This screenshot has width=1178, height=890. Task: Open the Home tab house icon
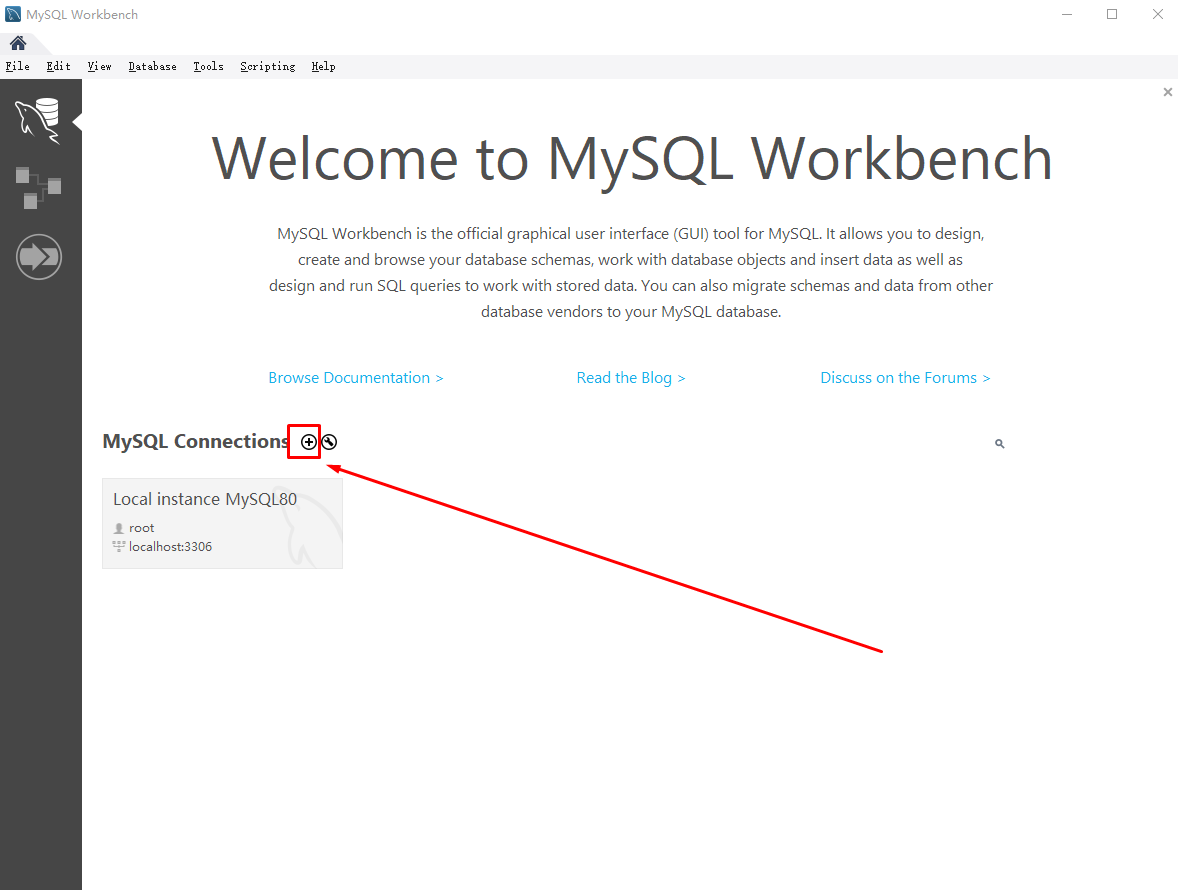pyautogui.click(x=18, y=43)
